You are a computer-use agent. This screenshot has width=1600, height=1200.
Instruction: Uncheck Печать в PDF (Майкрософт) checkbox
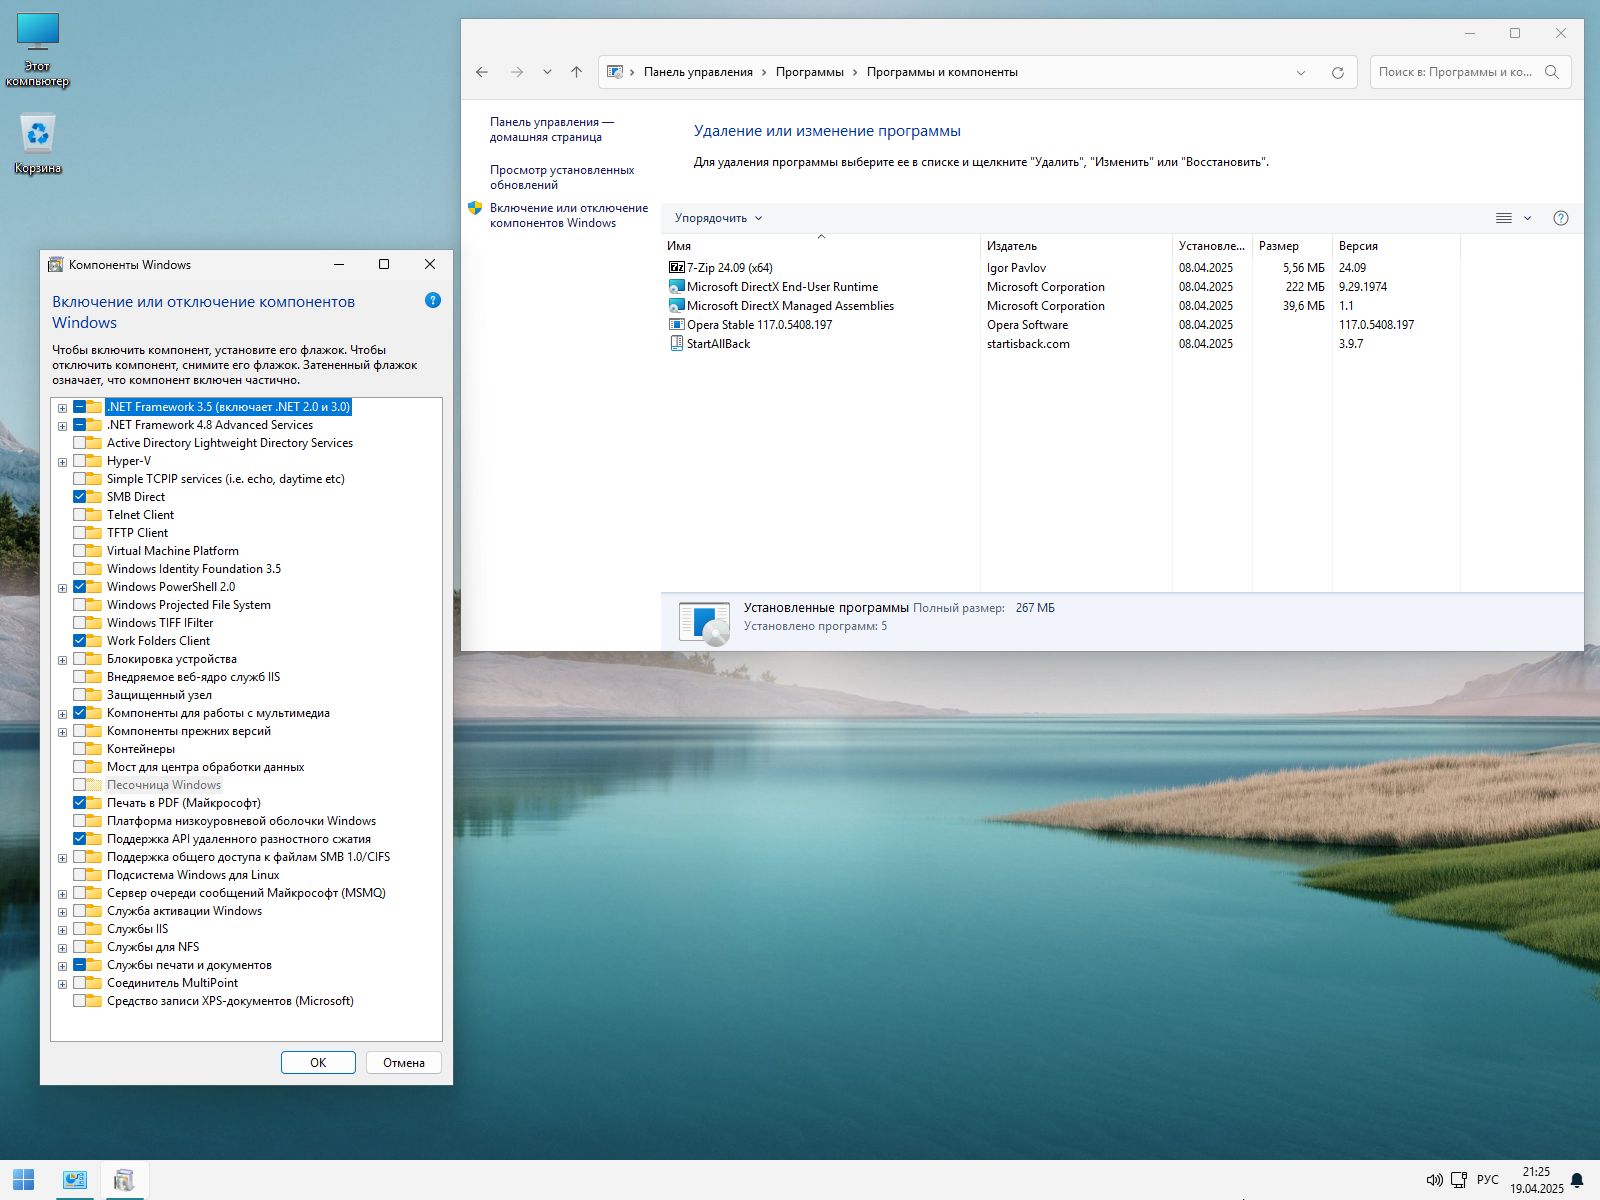[x=80, y=803]
